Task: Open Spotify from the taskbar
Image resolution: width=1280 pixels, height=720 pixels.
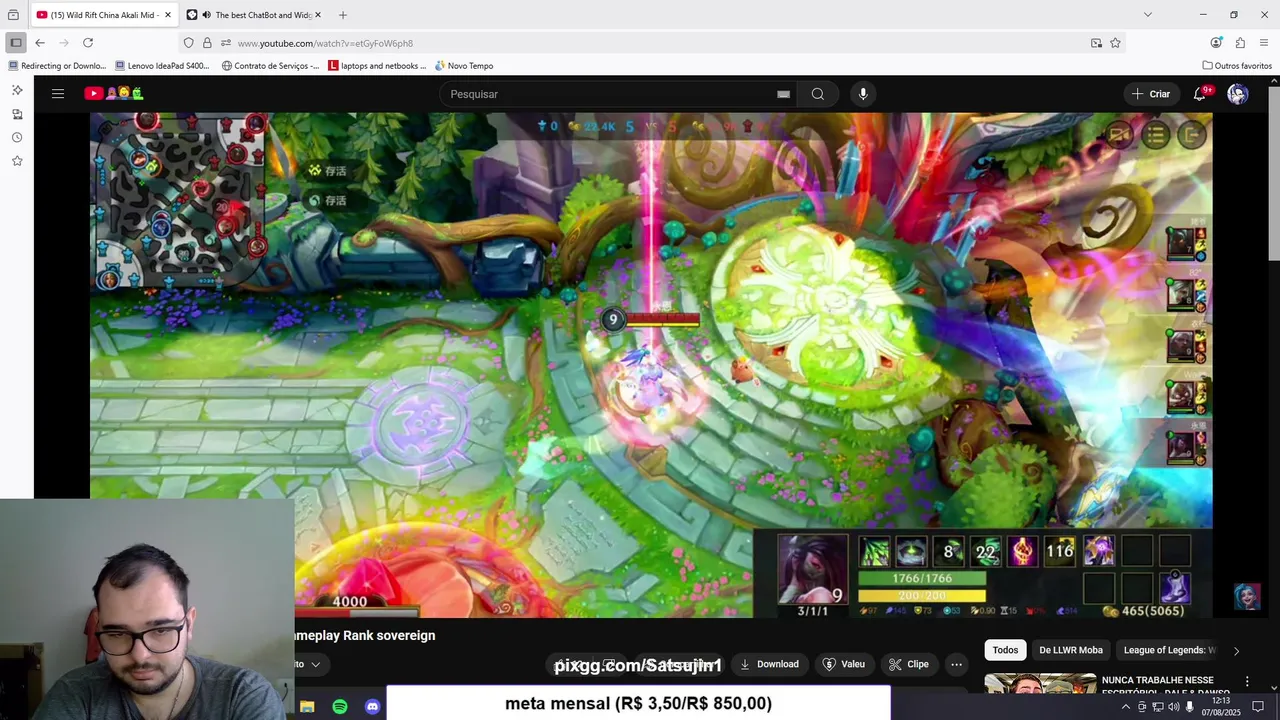Action: coord(340,707)
